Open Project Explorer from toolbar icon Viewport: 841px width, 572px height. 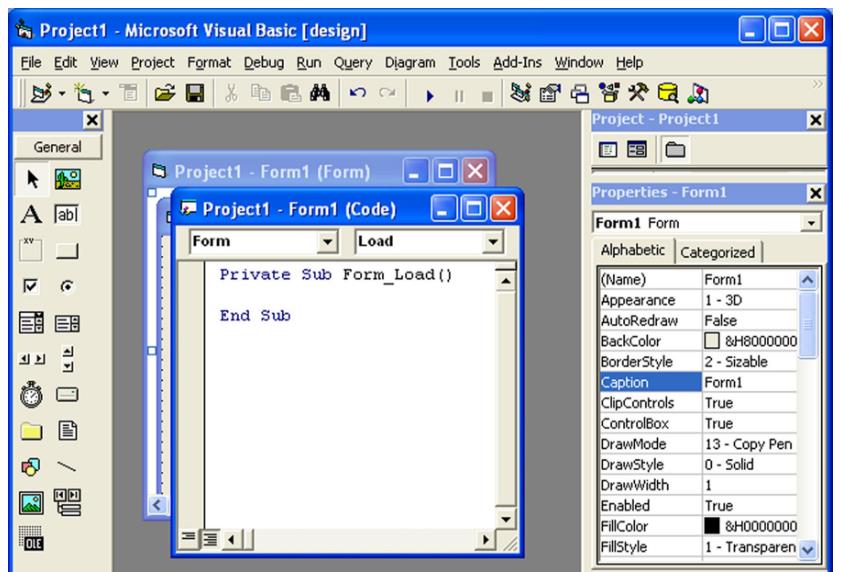pyautogui.click(x=520, y=93)
